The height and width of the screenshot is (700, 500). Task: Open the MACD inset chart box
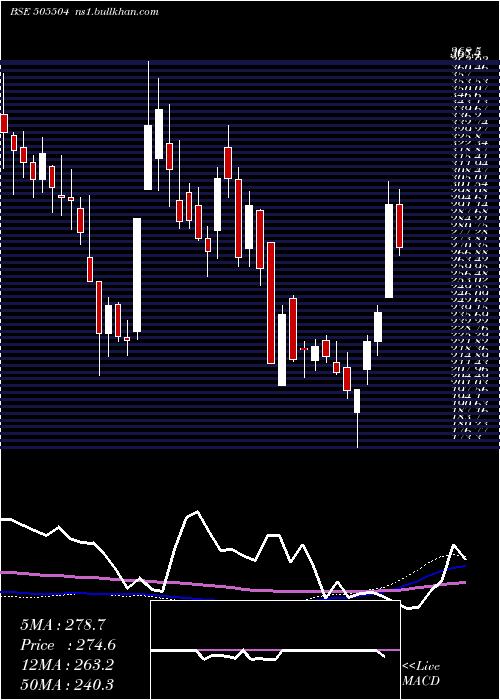(x=275, y=650)
